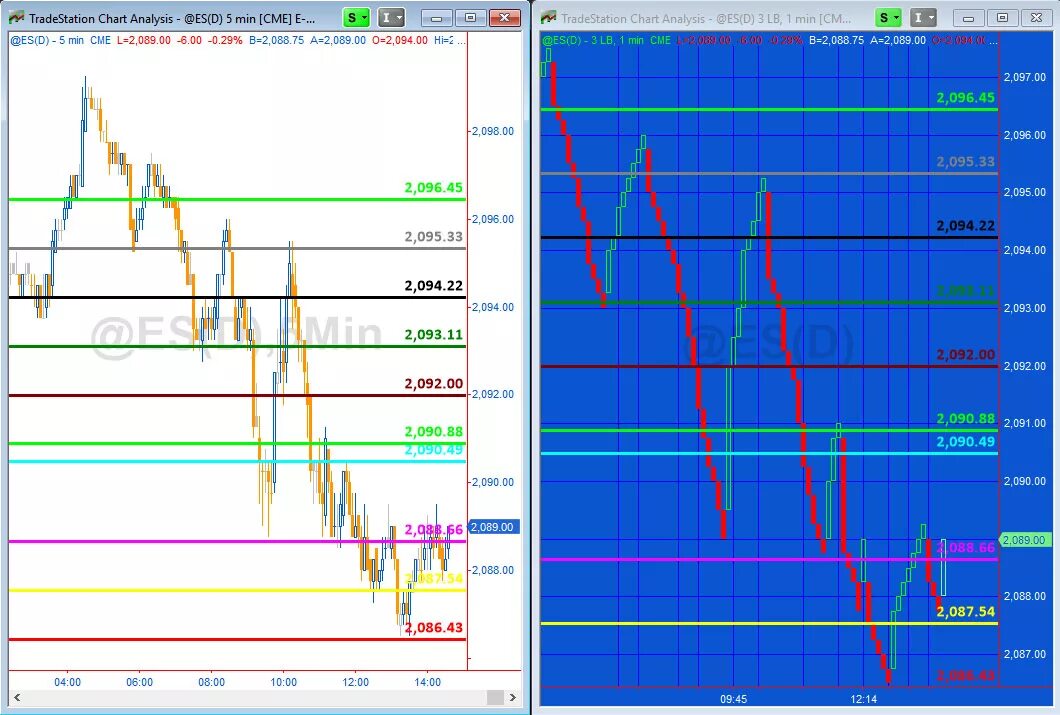Click the 2,095.00 axis value on the 3 LB chart
1060x715 pixels.
point(1024,192)
